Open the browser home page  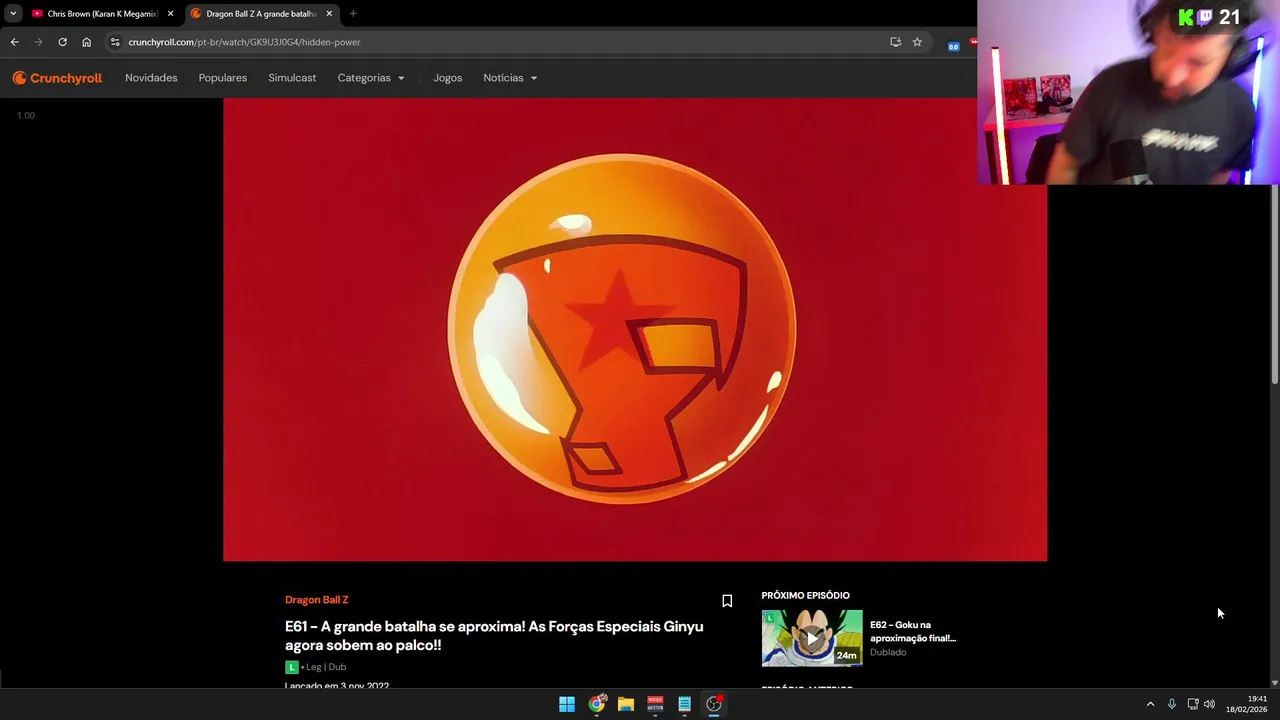tap(87, 42)
